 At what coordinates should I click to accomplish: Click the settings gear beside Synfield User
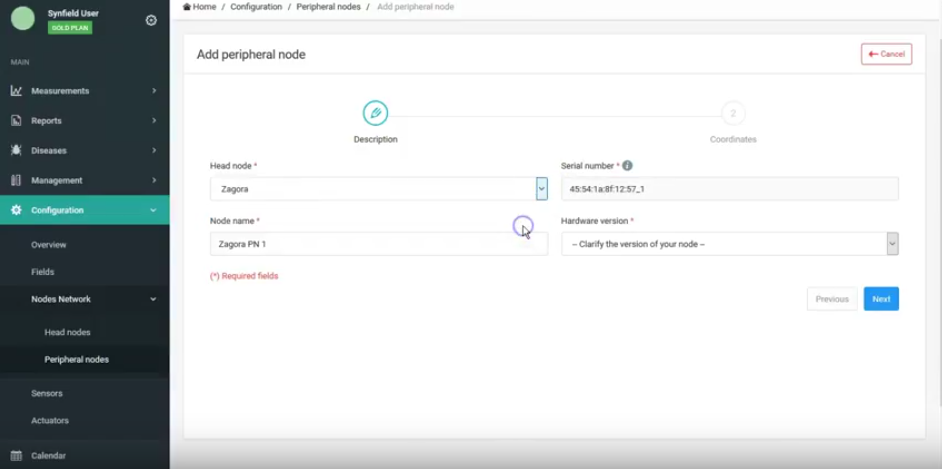[x=151, y=20]
